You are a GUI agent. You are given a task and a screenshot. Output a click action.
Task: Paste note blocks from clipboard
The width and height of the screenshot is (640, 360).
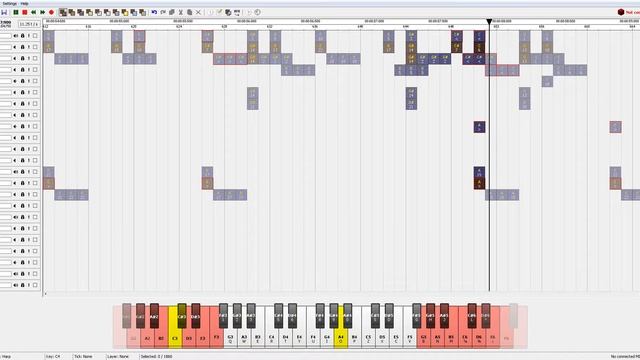tap(189, 12)
